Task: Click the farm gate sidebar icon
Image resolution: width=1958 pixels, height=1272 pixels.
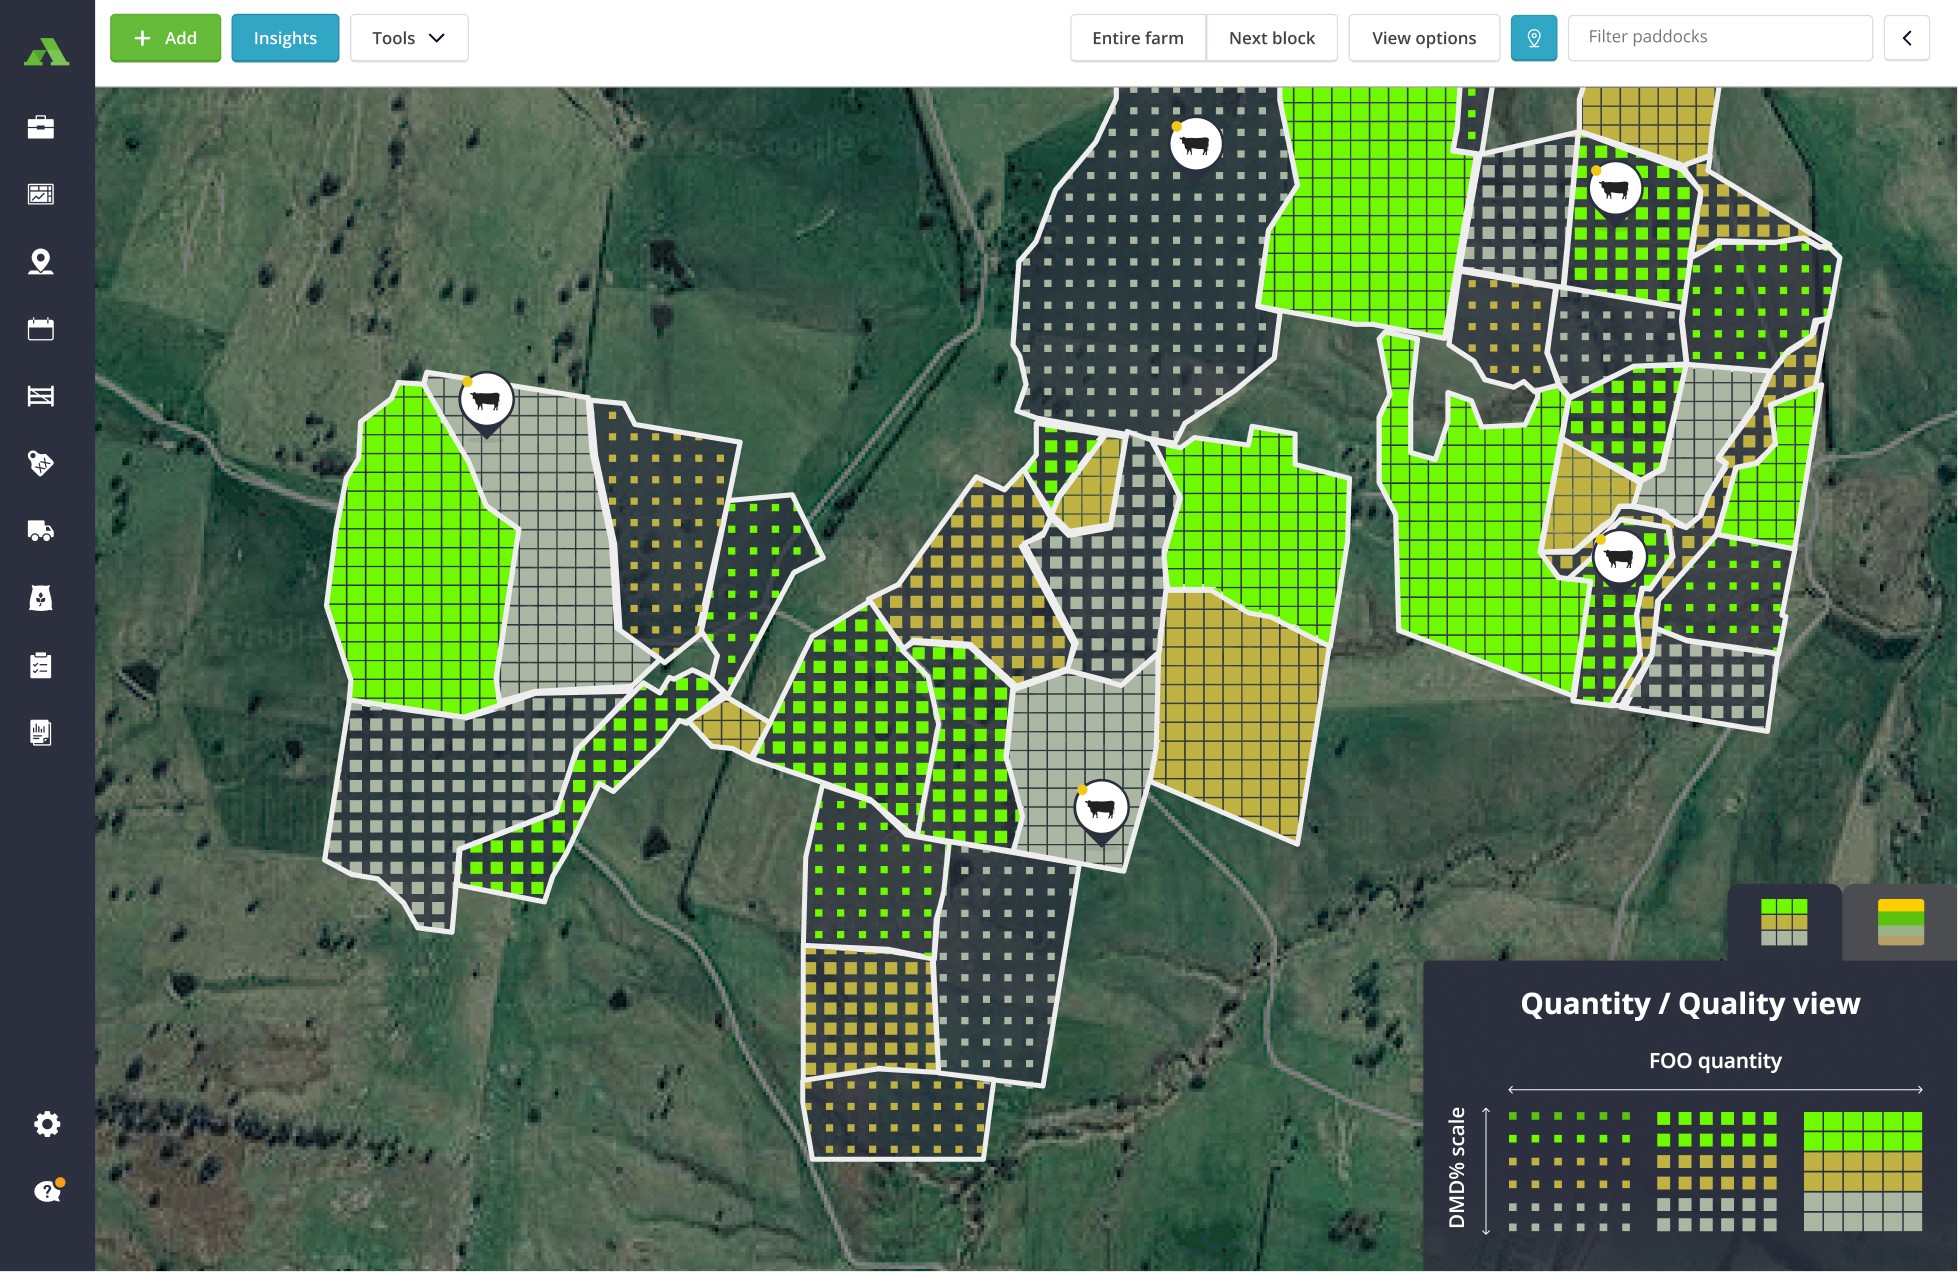Action: [41, 397]
